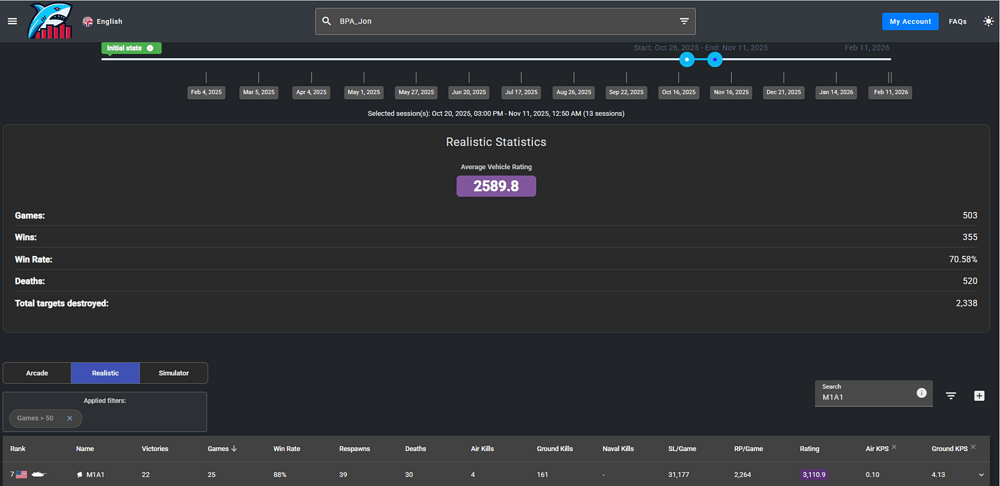The image size is (1000, 486).
Task: Expand the M1A1 row details
Action: (x=981, y=475)
